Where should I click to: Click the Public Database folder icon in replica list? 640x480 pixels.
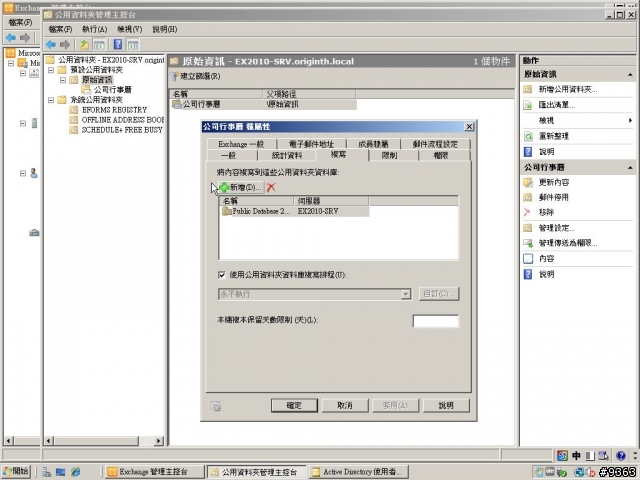[x=227, y=211]
